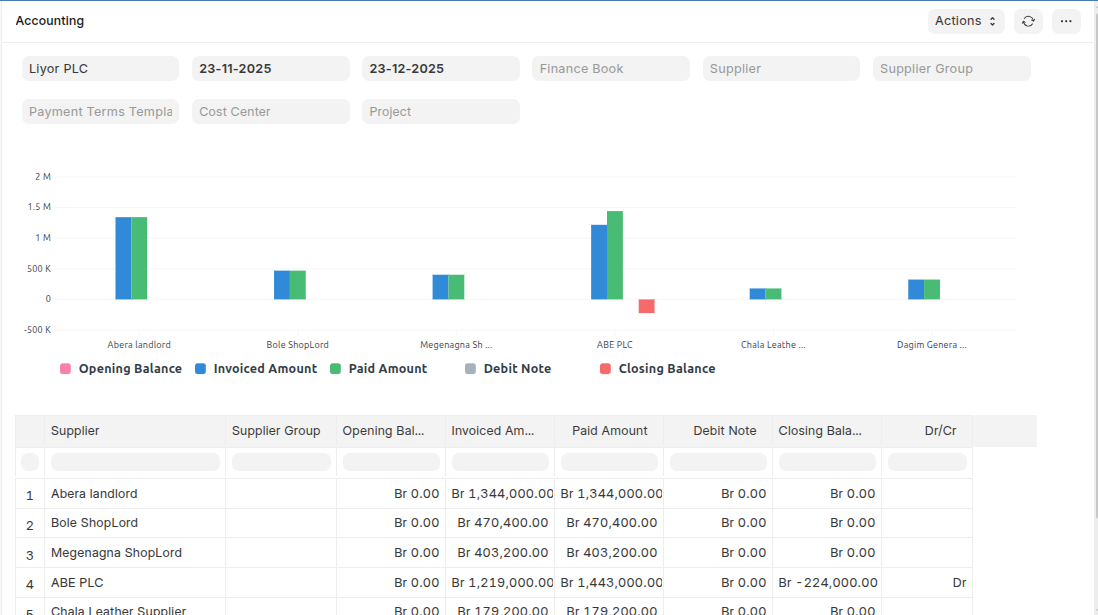1098x615 pixels.
Task: Click the Project filter field
Action: [x=440, y=112]
